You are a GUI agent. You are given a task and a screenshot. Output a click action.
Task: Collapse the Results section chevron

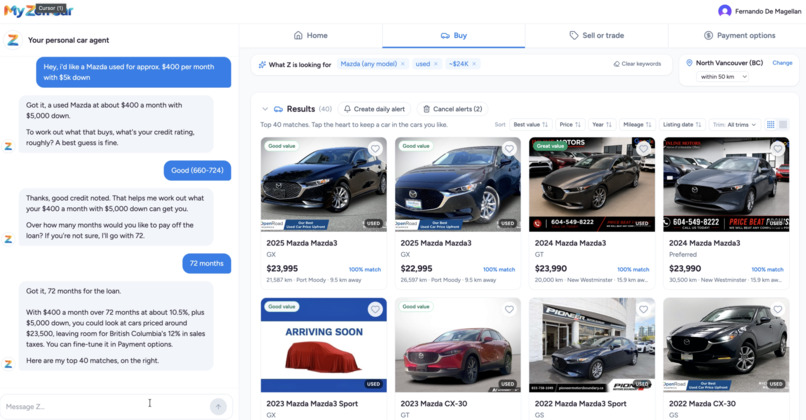[x=265, y=109]
